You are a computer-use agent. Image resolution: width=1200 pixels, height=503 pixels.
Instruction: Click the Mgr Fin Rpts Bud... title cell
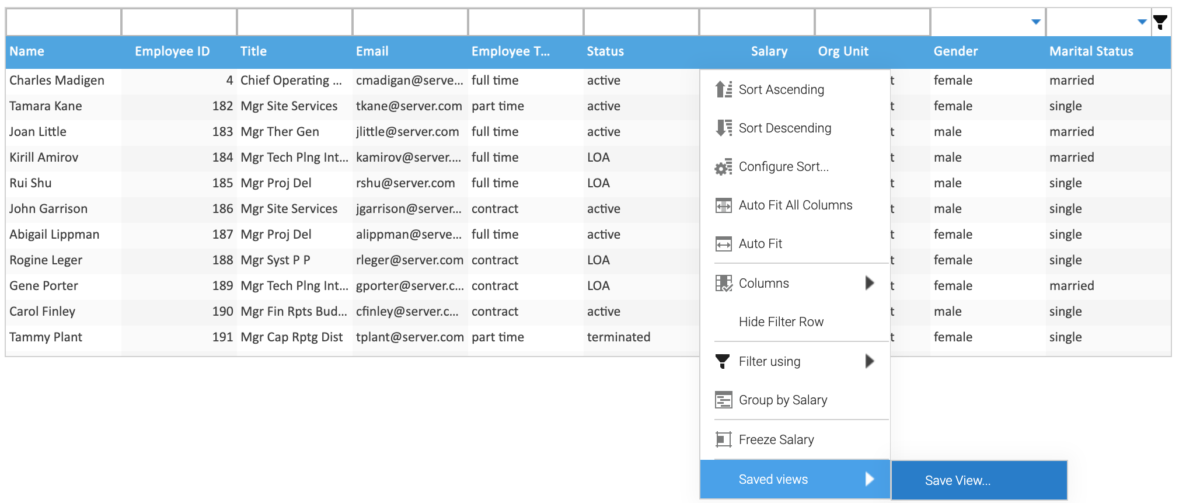[x=294, y=311]
